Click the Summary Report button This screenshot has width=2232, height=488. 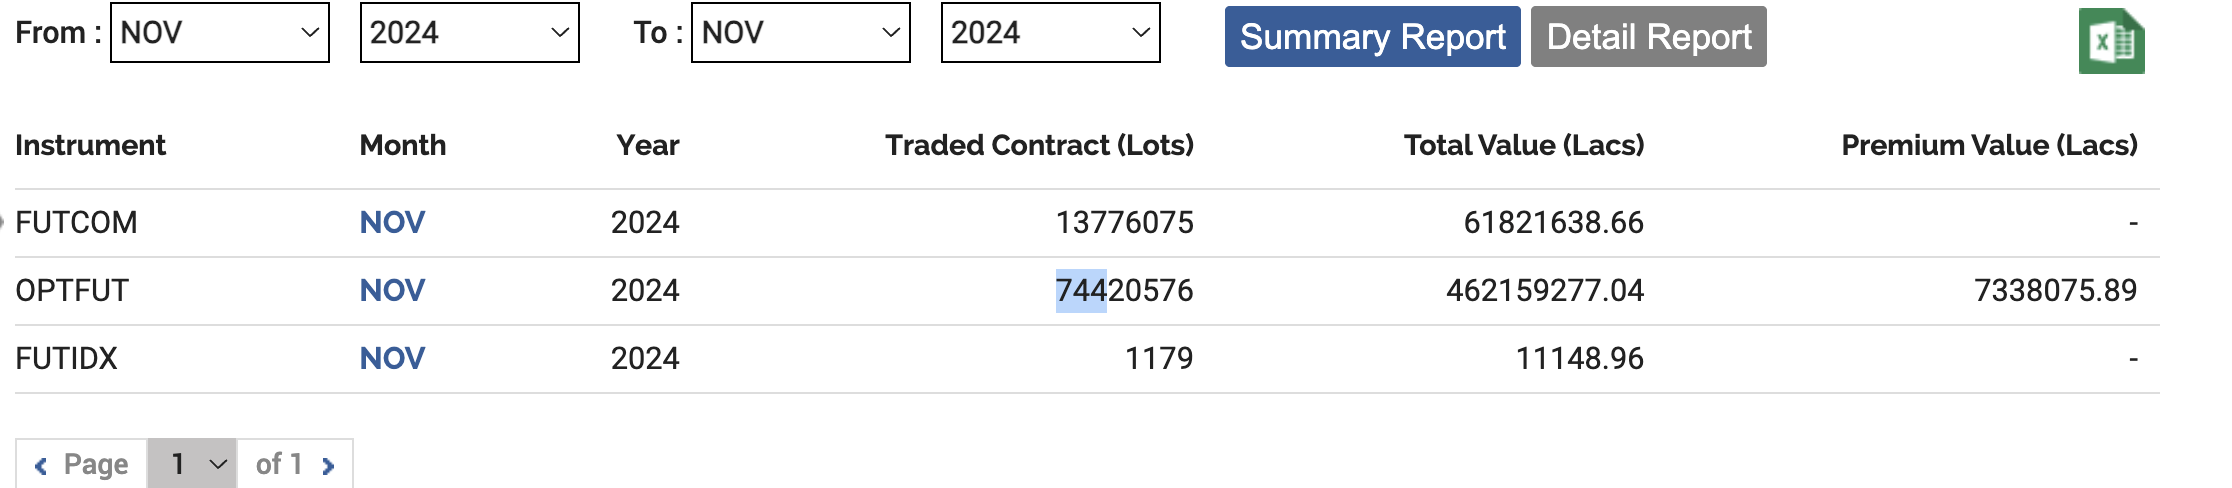coord(1372,37)
